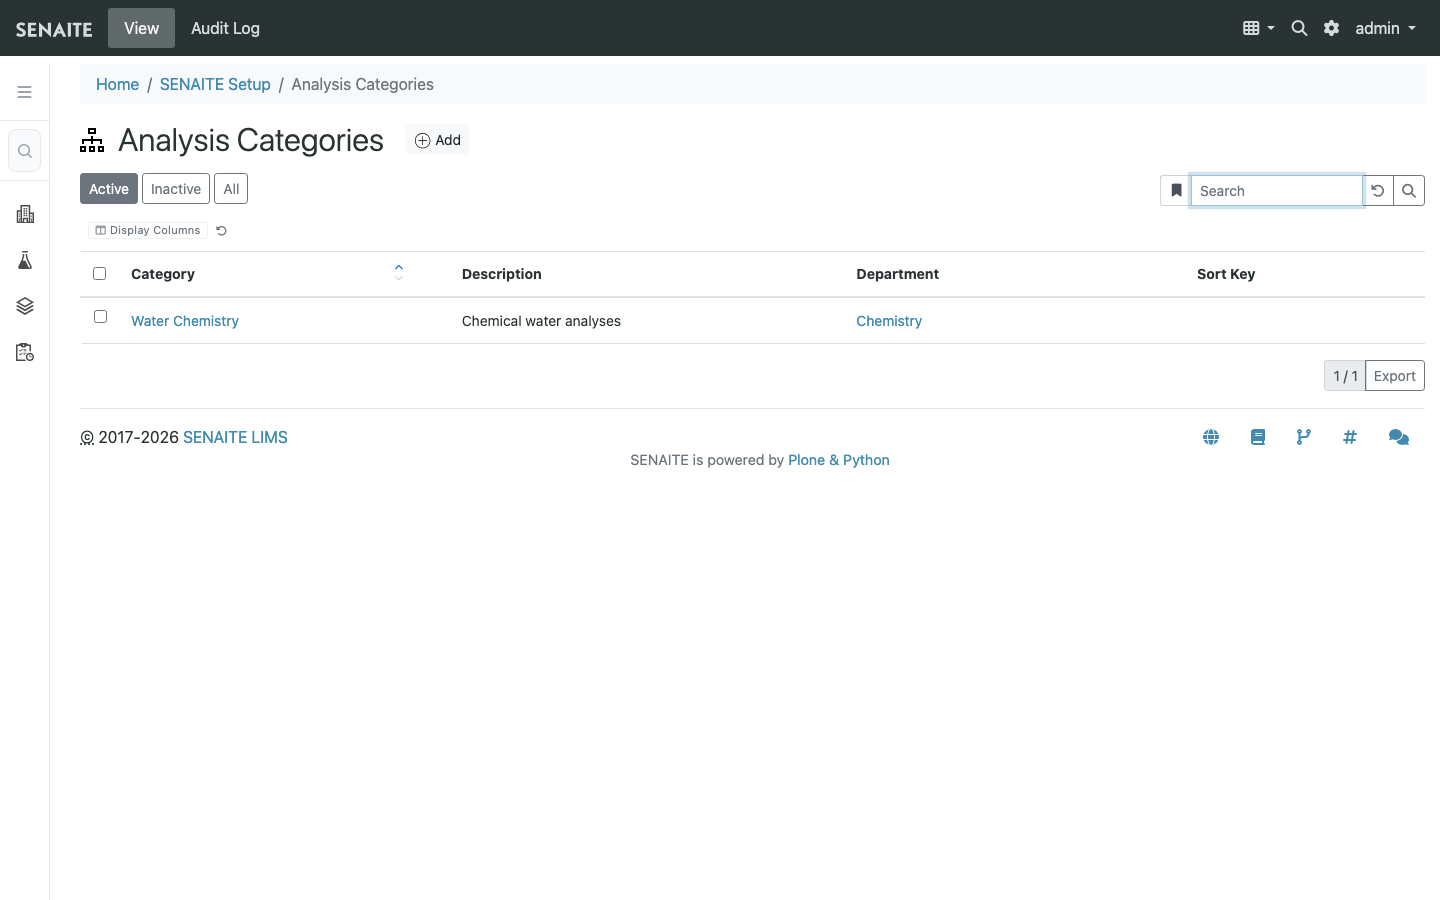
Task: Open the chat bubbles icon in footer
Action: [x=1399, y=437]
